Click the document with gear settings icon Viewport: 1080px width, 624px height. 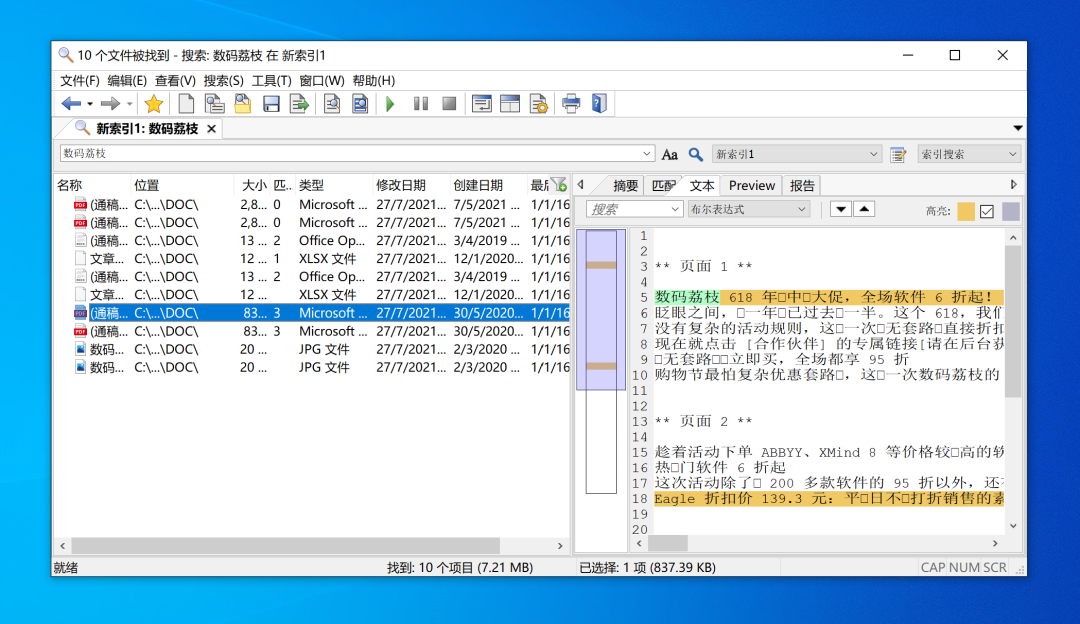539,104
